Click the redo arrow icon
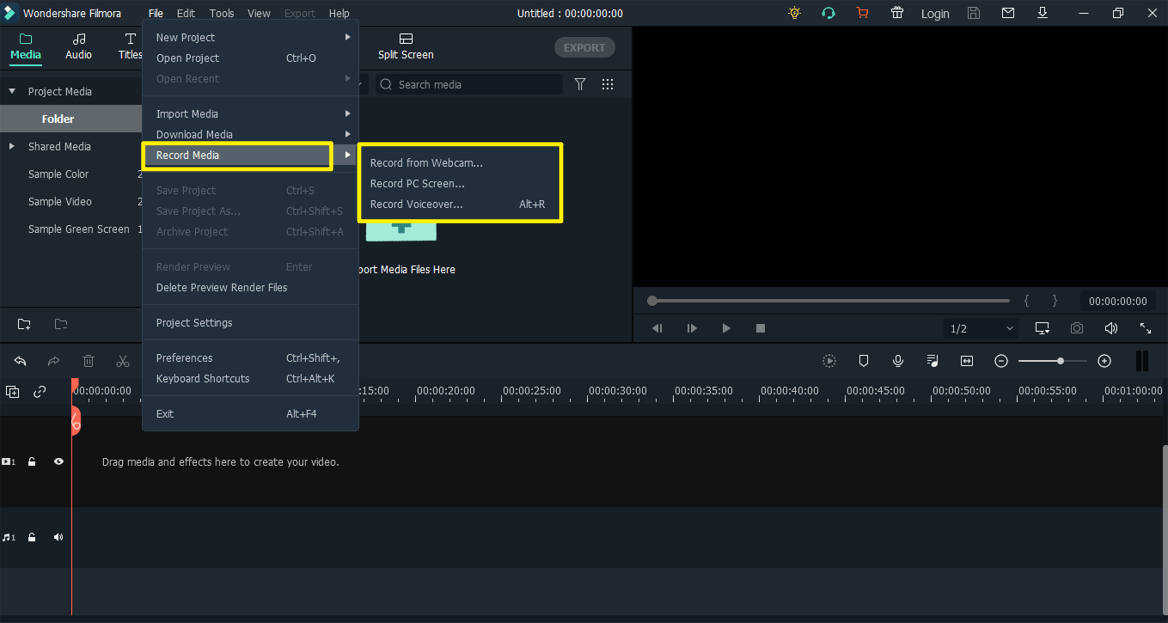This screenshot has width=1168, height=623. 54,361
